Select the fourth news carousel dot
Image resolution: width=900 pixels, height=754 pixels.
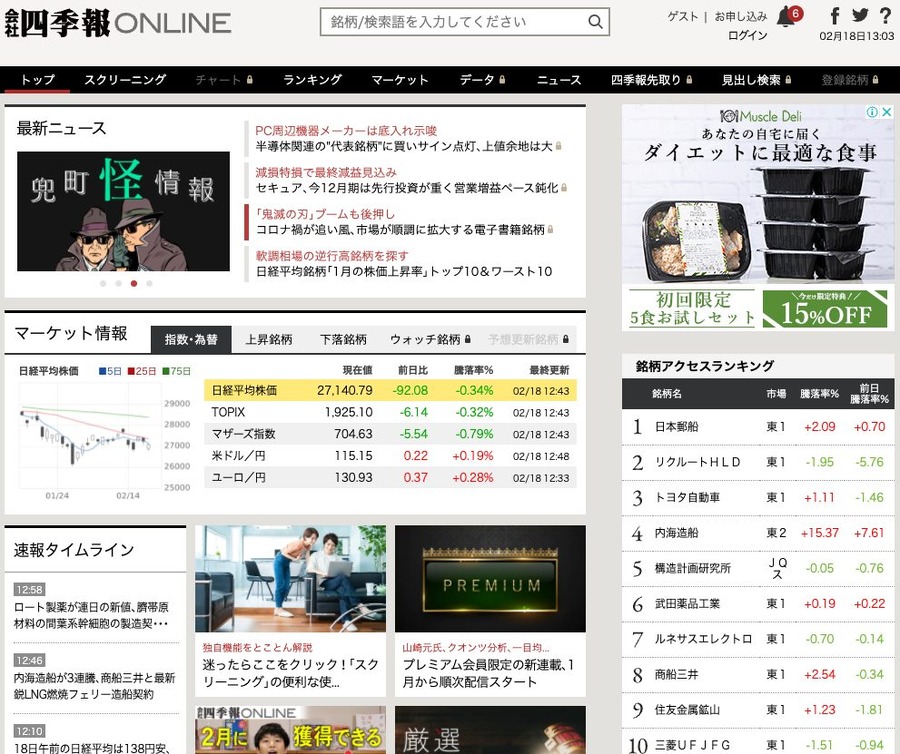[x=149, y=283]
